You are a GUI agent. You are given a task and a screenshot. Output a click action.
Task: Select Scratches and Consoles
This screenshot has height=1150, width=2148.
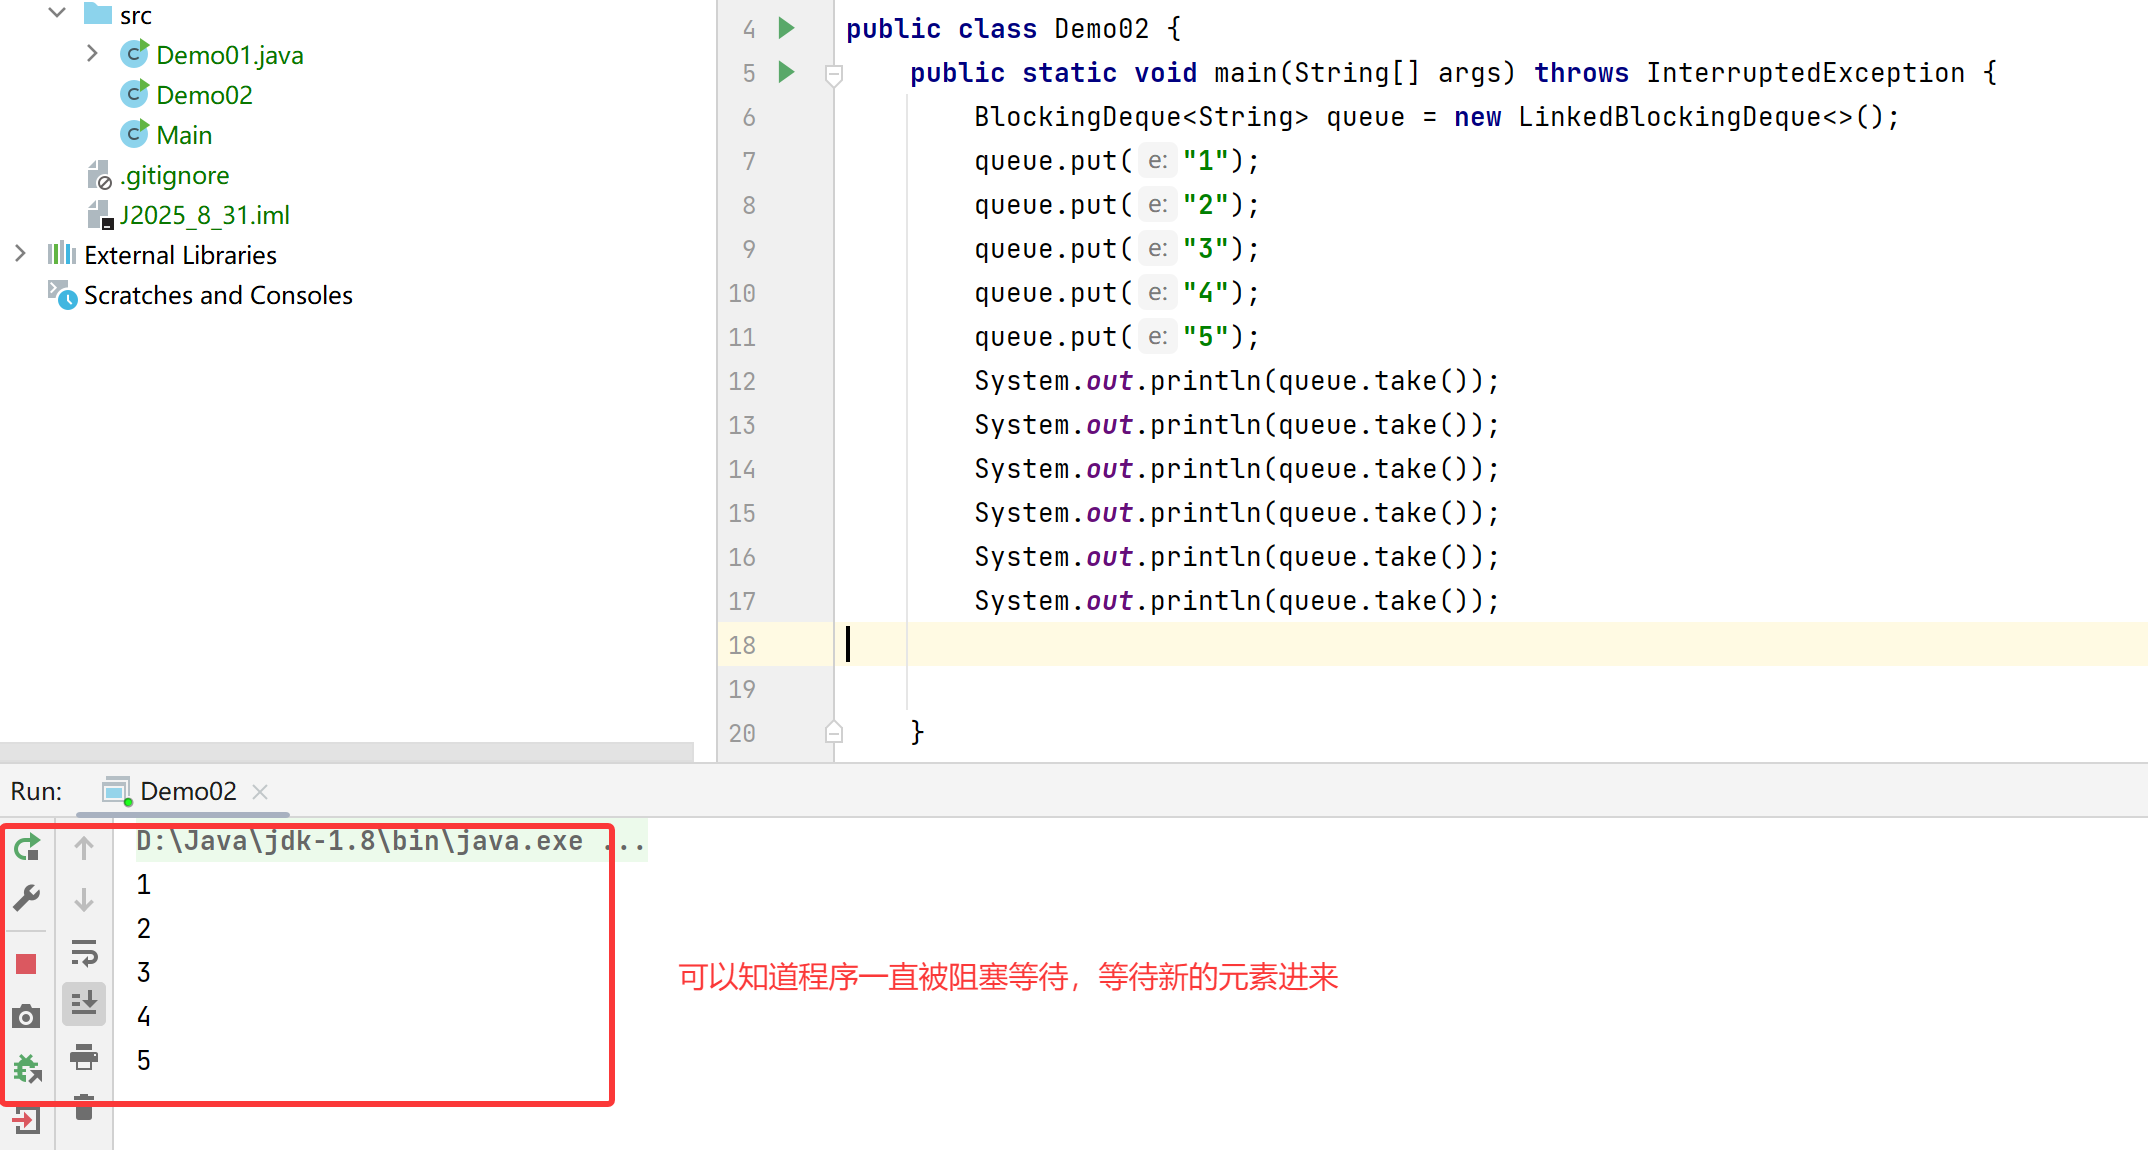[218, 295]
